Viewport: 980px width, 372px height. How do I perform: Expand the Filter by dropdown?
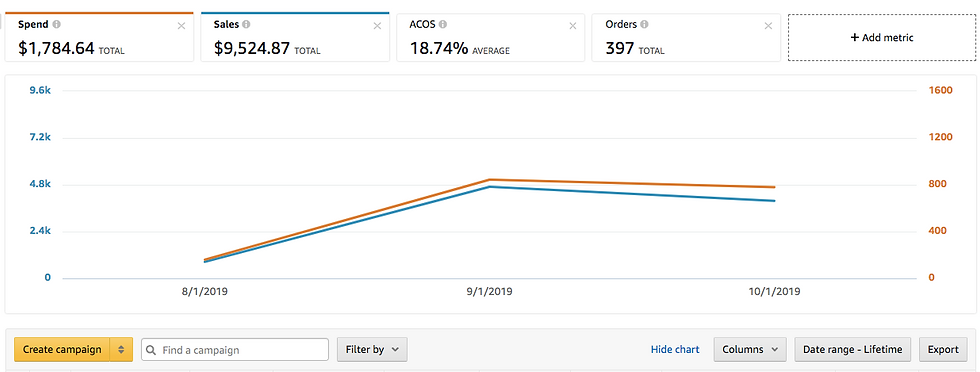[x=372, y=349]
